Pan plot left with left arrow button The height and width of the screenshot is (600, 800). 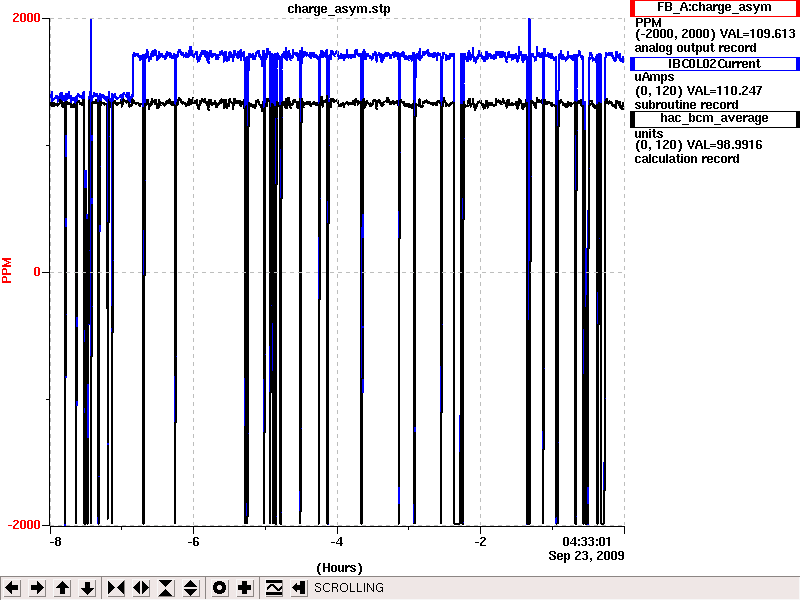[12, 588]
